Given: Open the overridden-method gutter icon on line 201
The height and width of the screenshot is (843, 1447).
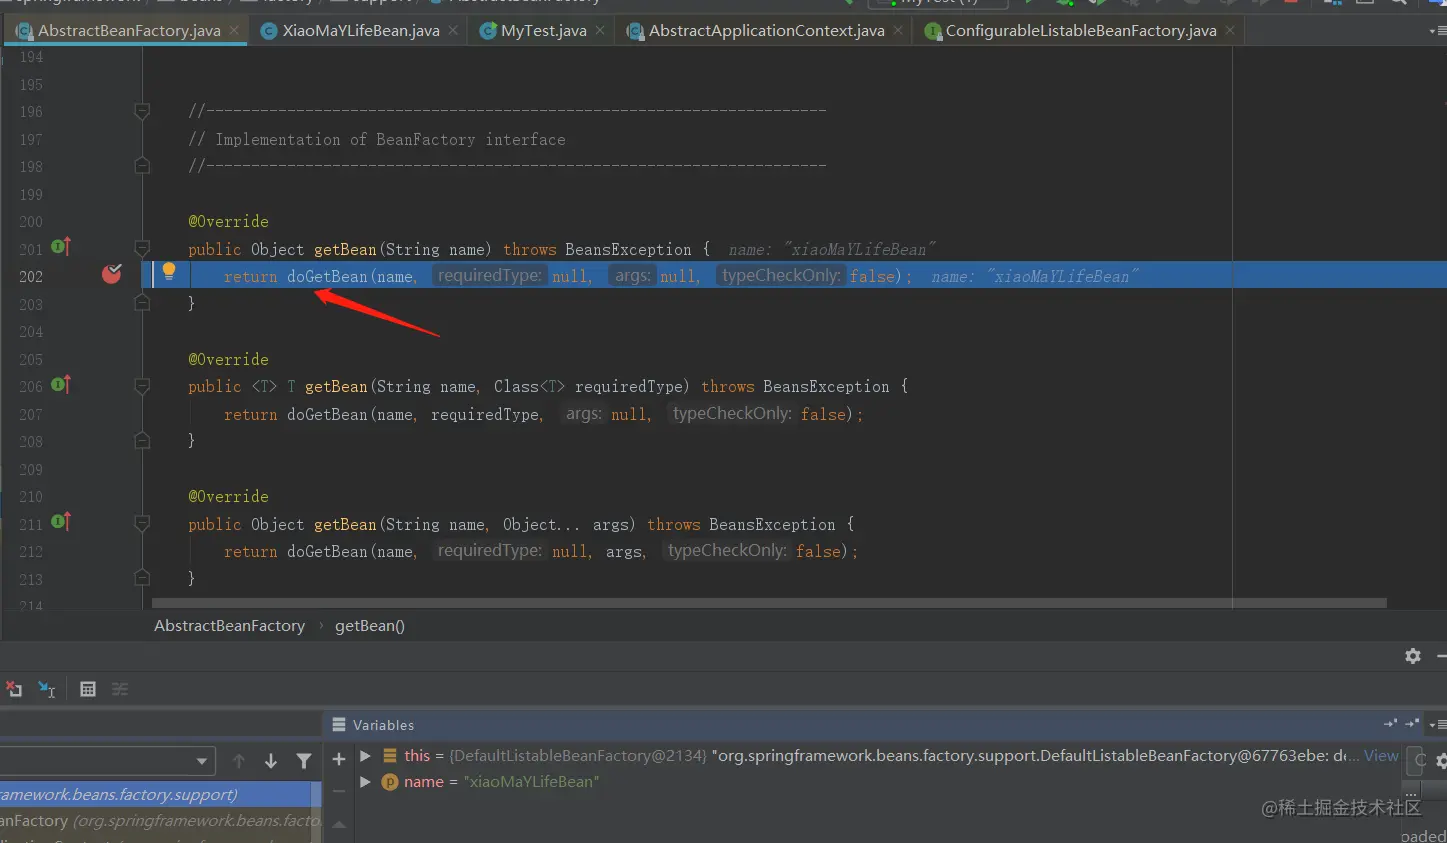Looking at the screenshot, I should point(61,246).
